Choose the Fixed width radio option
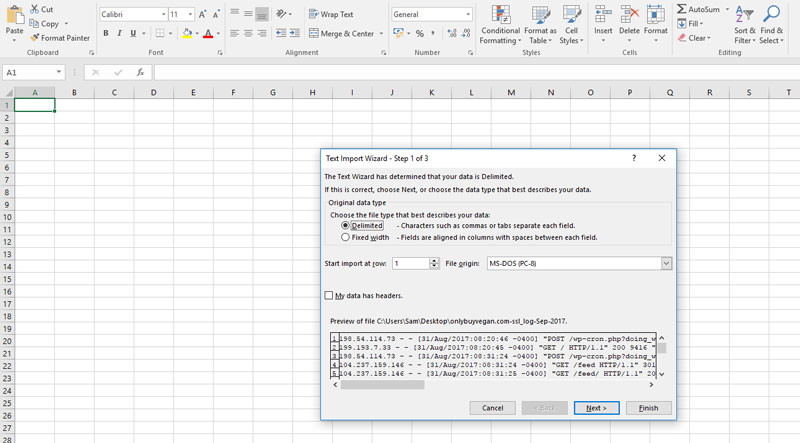800x443 pixels. coord(346,238)
